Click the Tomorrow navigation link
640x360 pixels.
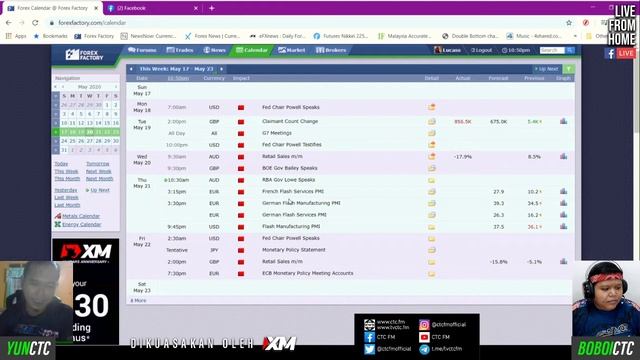click(x=98, y=164)
